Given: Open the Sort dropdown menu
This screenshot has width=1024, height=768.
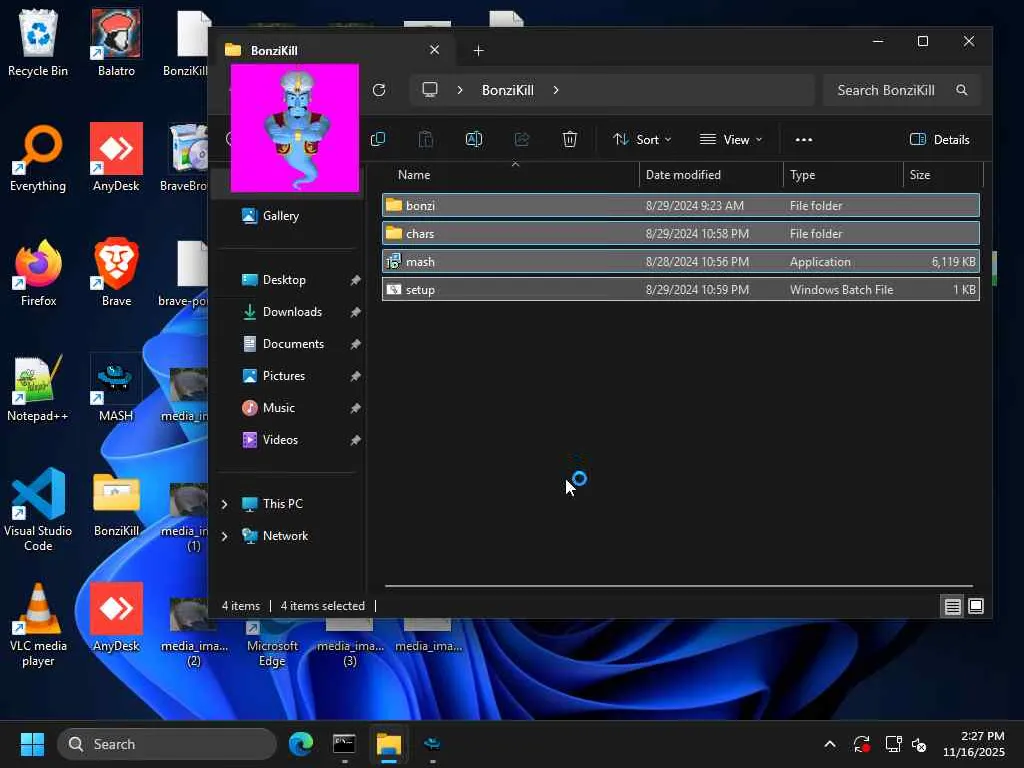Looking at the screenshot, I should (642, 139).
